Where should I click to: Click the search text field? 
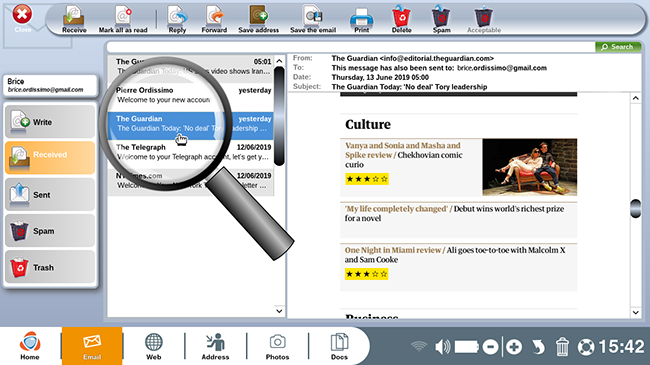click(351, 47)
